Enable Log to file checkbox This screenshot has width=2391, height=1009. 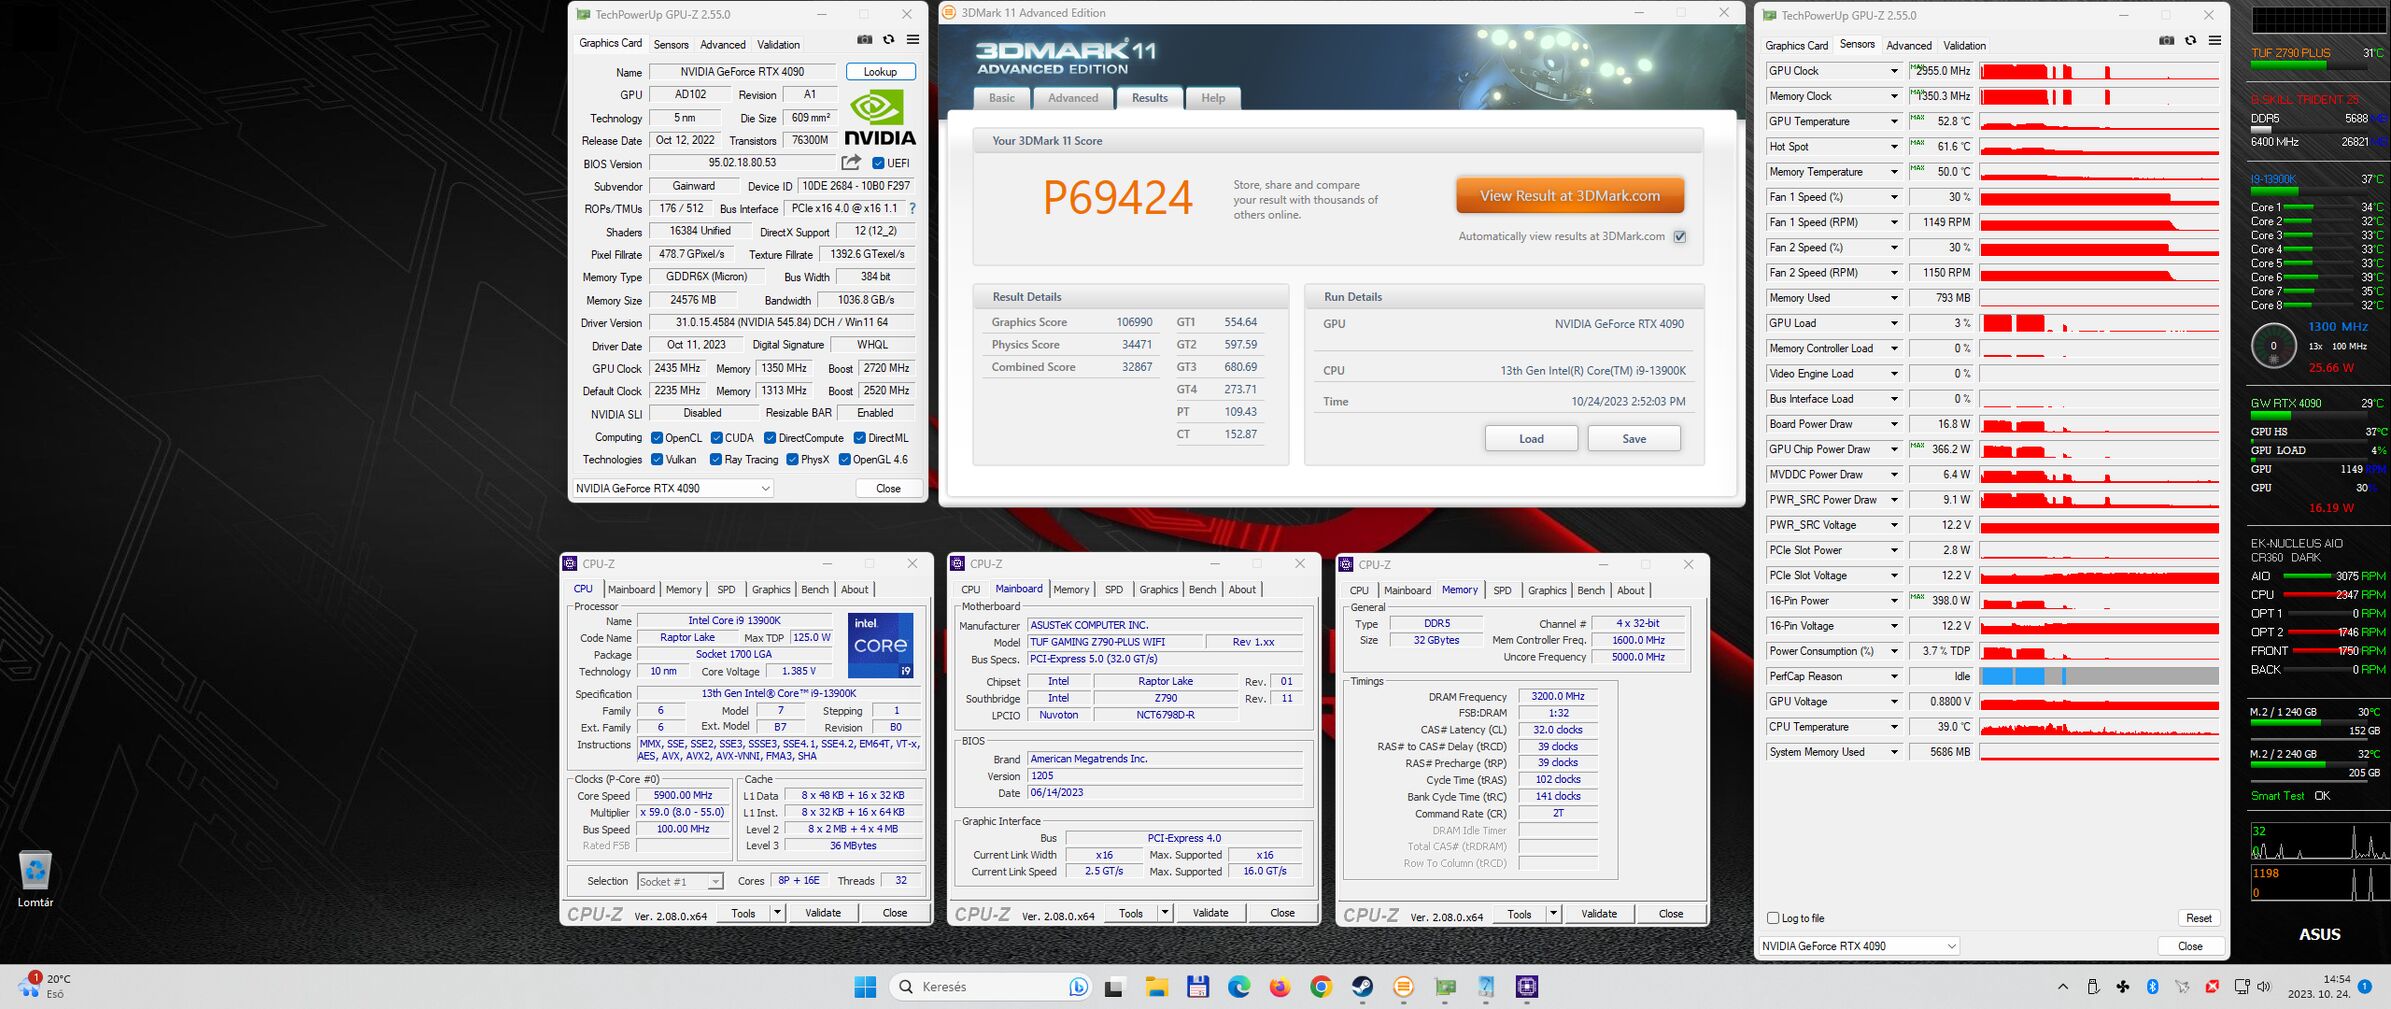click(1773, 918)
